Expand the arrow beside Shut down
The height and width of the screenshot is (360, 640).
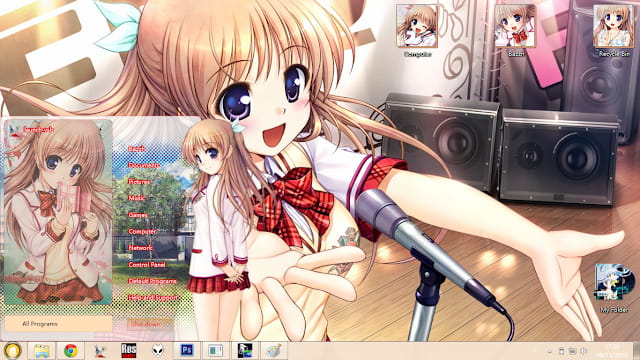point(168,324)
